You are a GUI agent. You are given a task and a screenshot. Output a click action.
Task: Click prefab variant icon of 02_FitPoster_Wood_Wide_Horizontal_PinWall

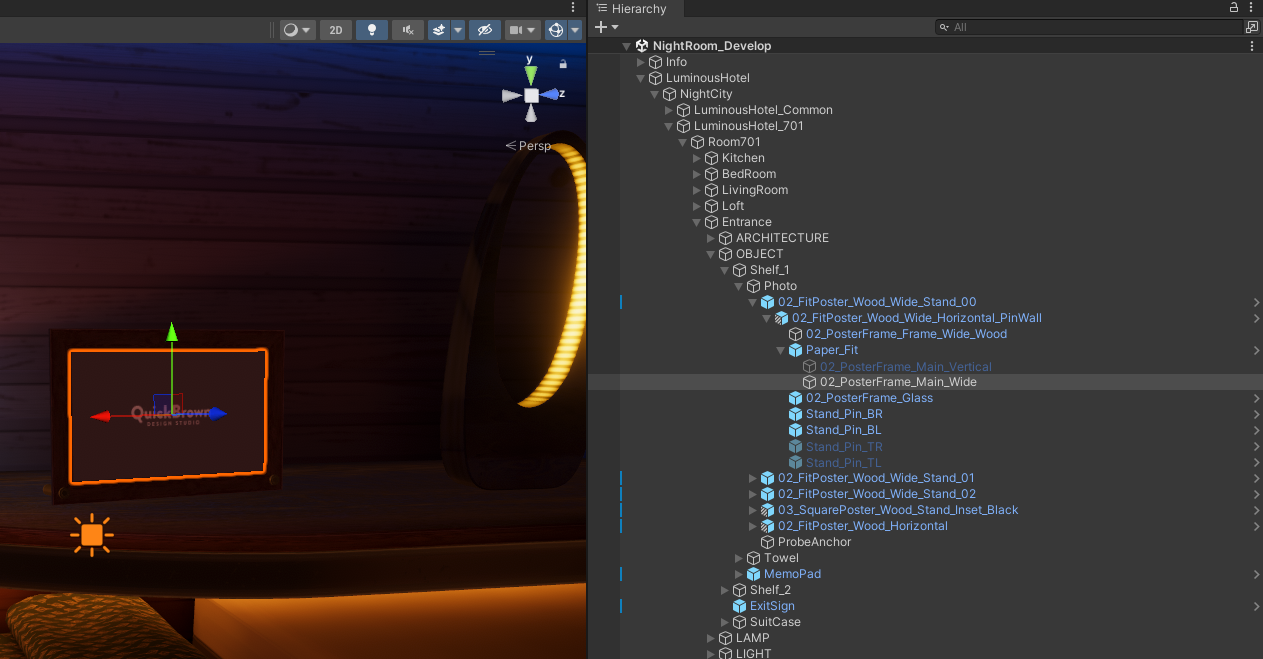(782, 318)
